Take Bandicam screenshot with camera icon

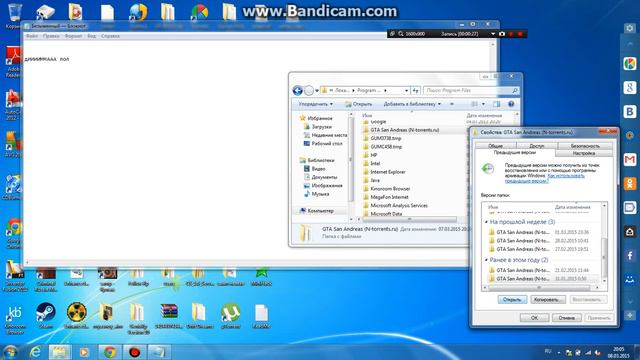(502, 34)
